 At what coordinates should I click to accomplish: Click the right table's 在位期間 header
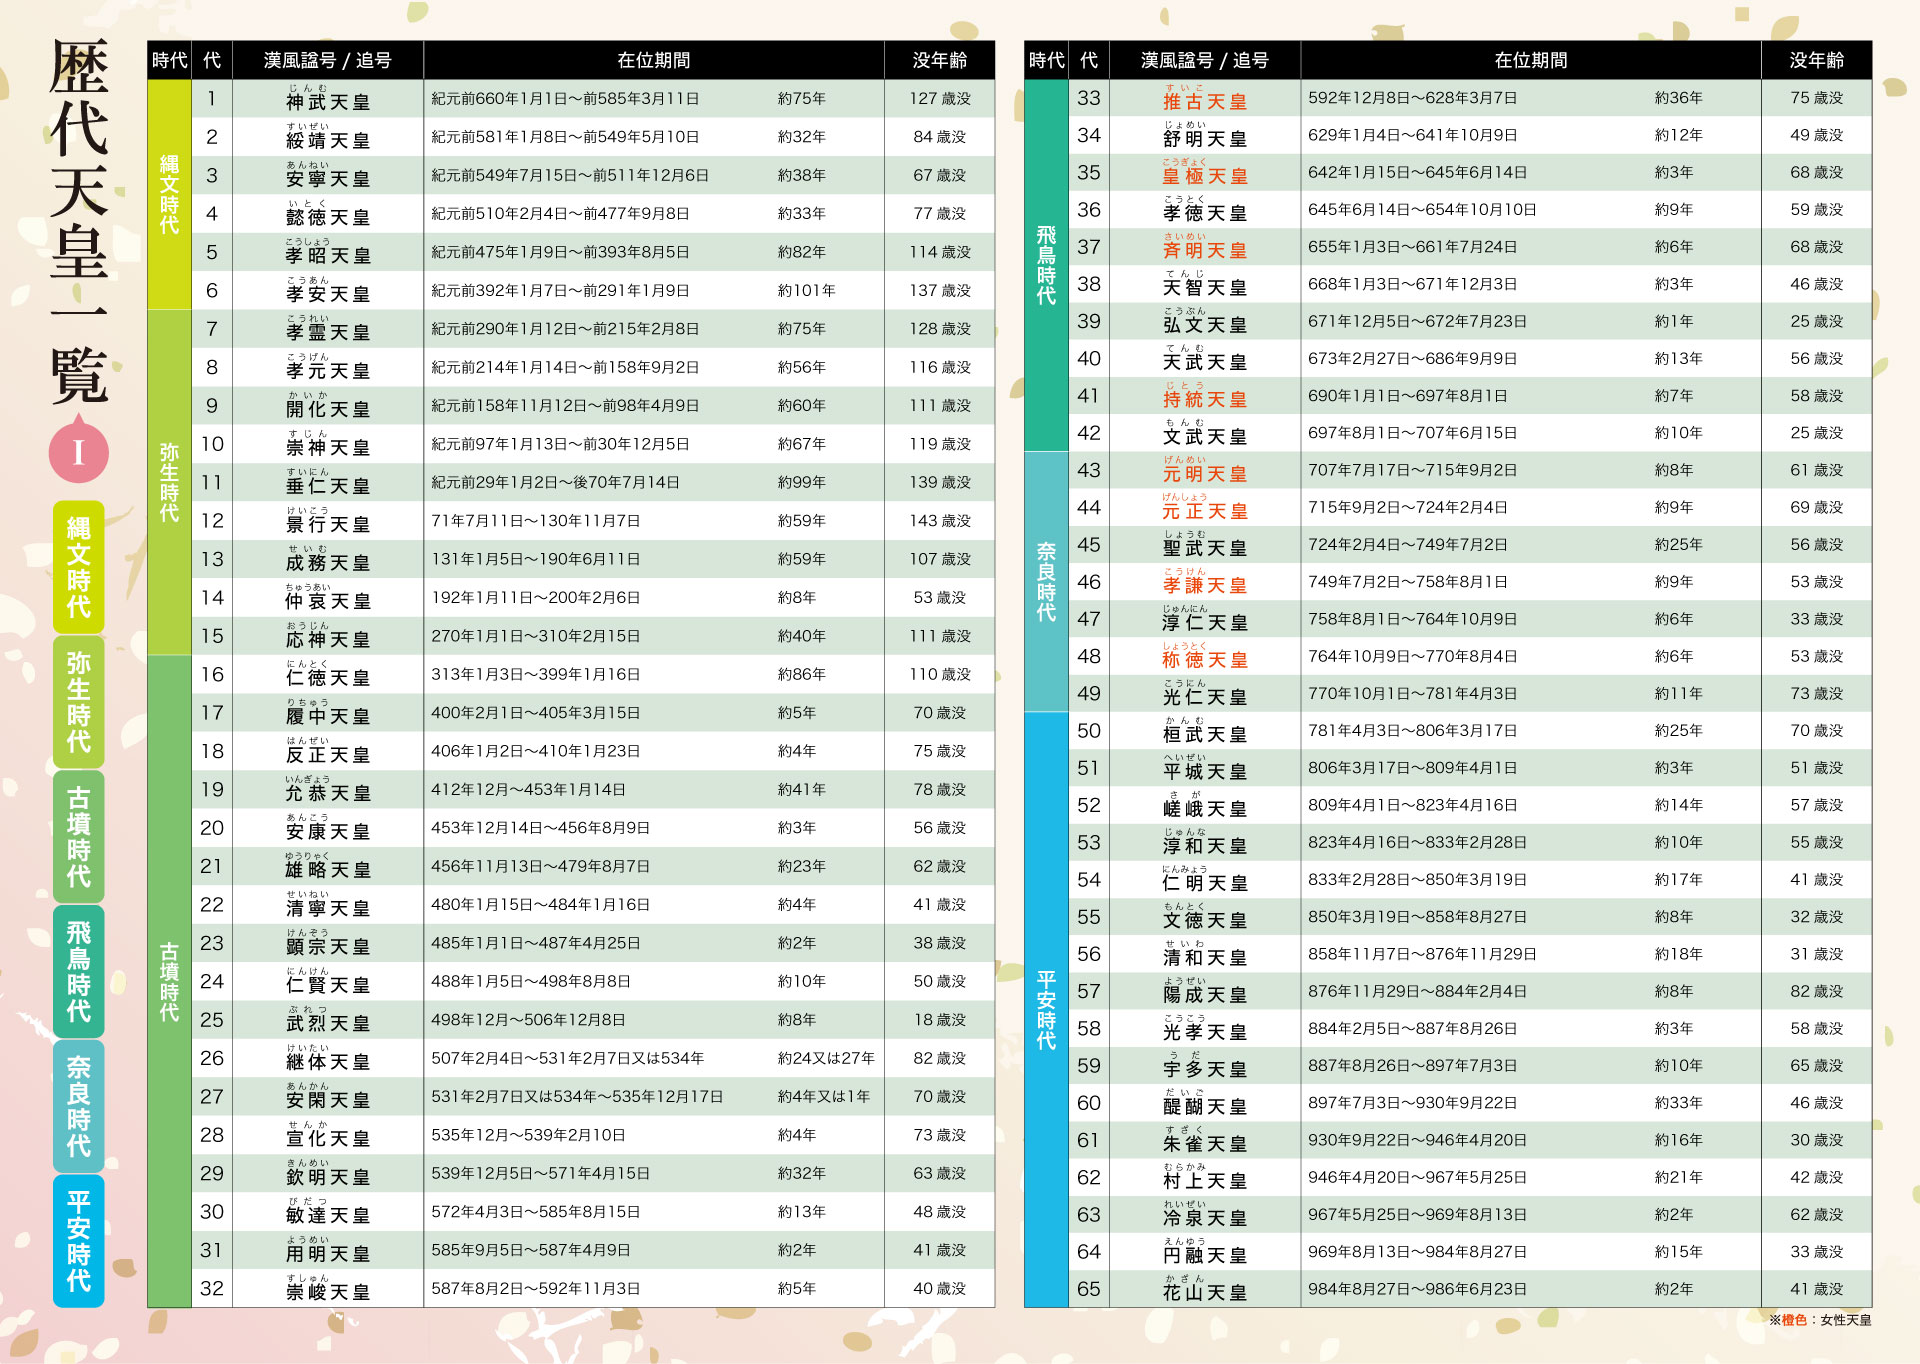tap(1531, 60)
